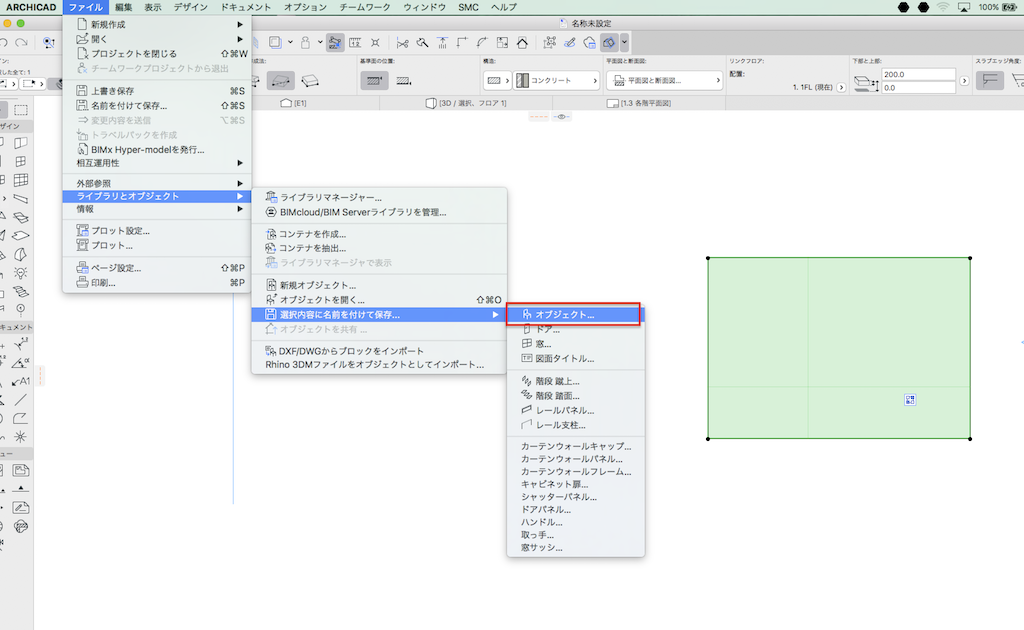Open the コンクリート structure dropdown
1024x630 pixels.
click(x=556, y=81)
